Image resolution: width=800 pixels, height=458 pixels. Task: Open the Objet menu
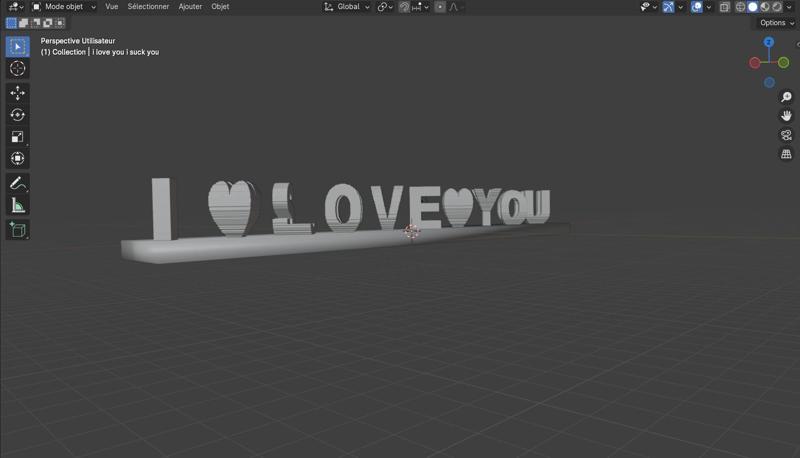220,7
